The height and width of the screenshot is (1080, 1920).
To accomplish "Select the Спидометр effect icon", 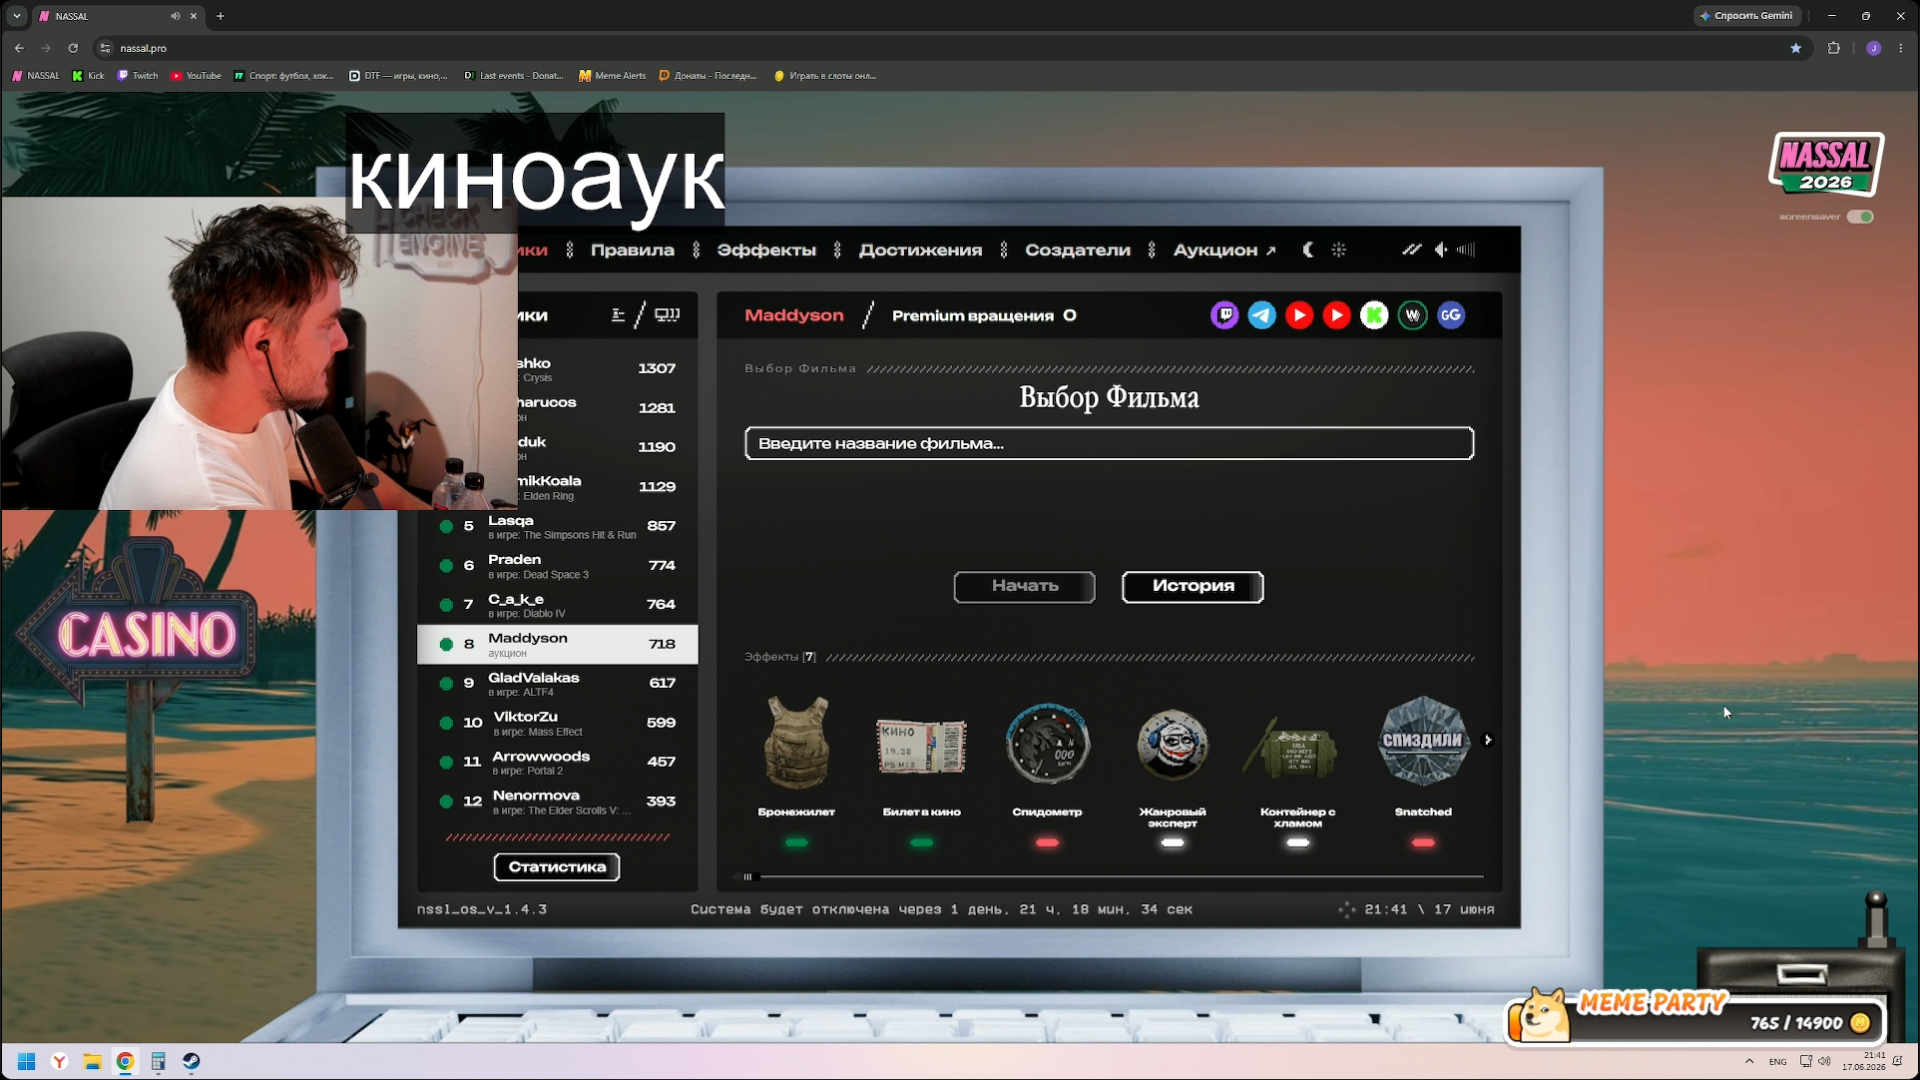I will [1047, 743].
